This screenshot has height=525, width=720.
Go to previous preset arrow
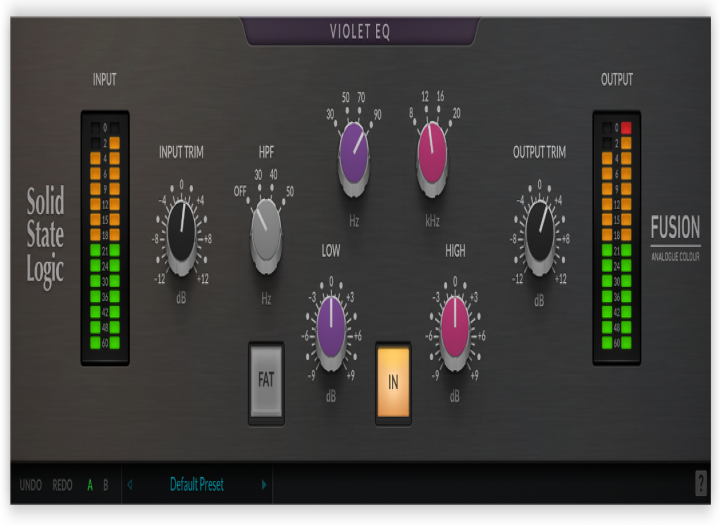[x=130, y=485]
